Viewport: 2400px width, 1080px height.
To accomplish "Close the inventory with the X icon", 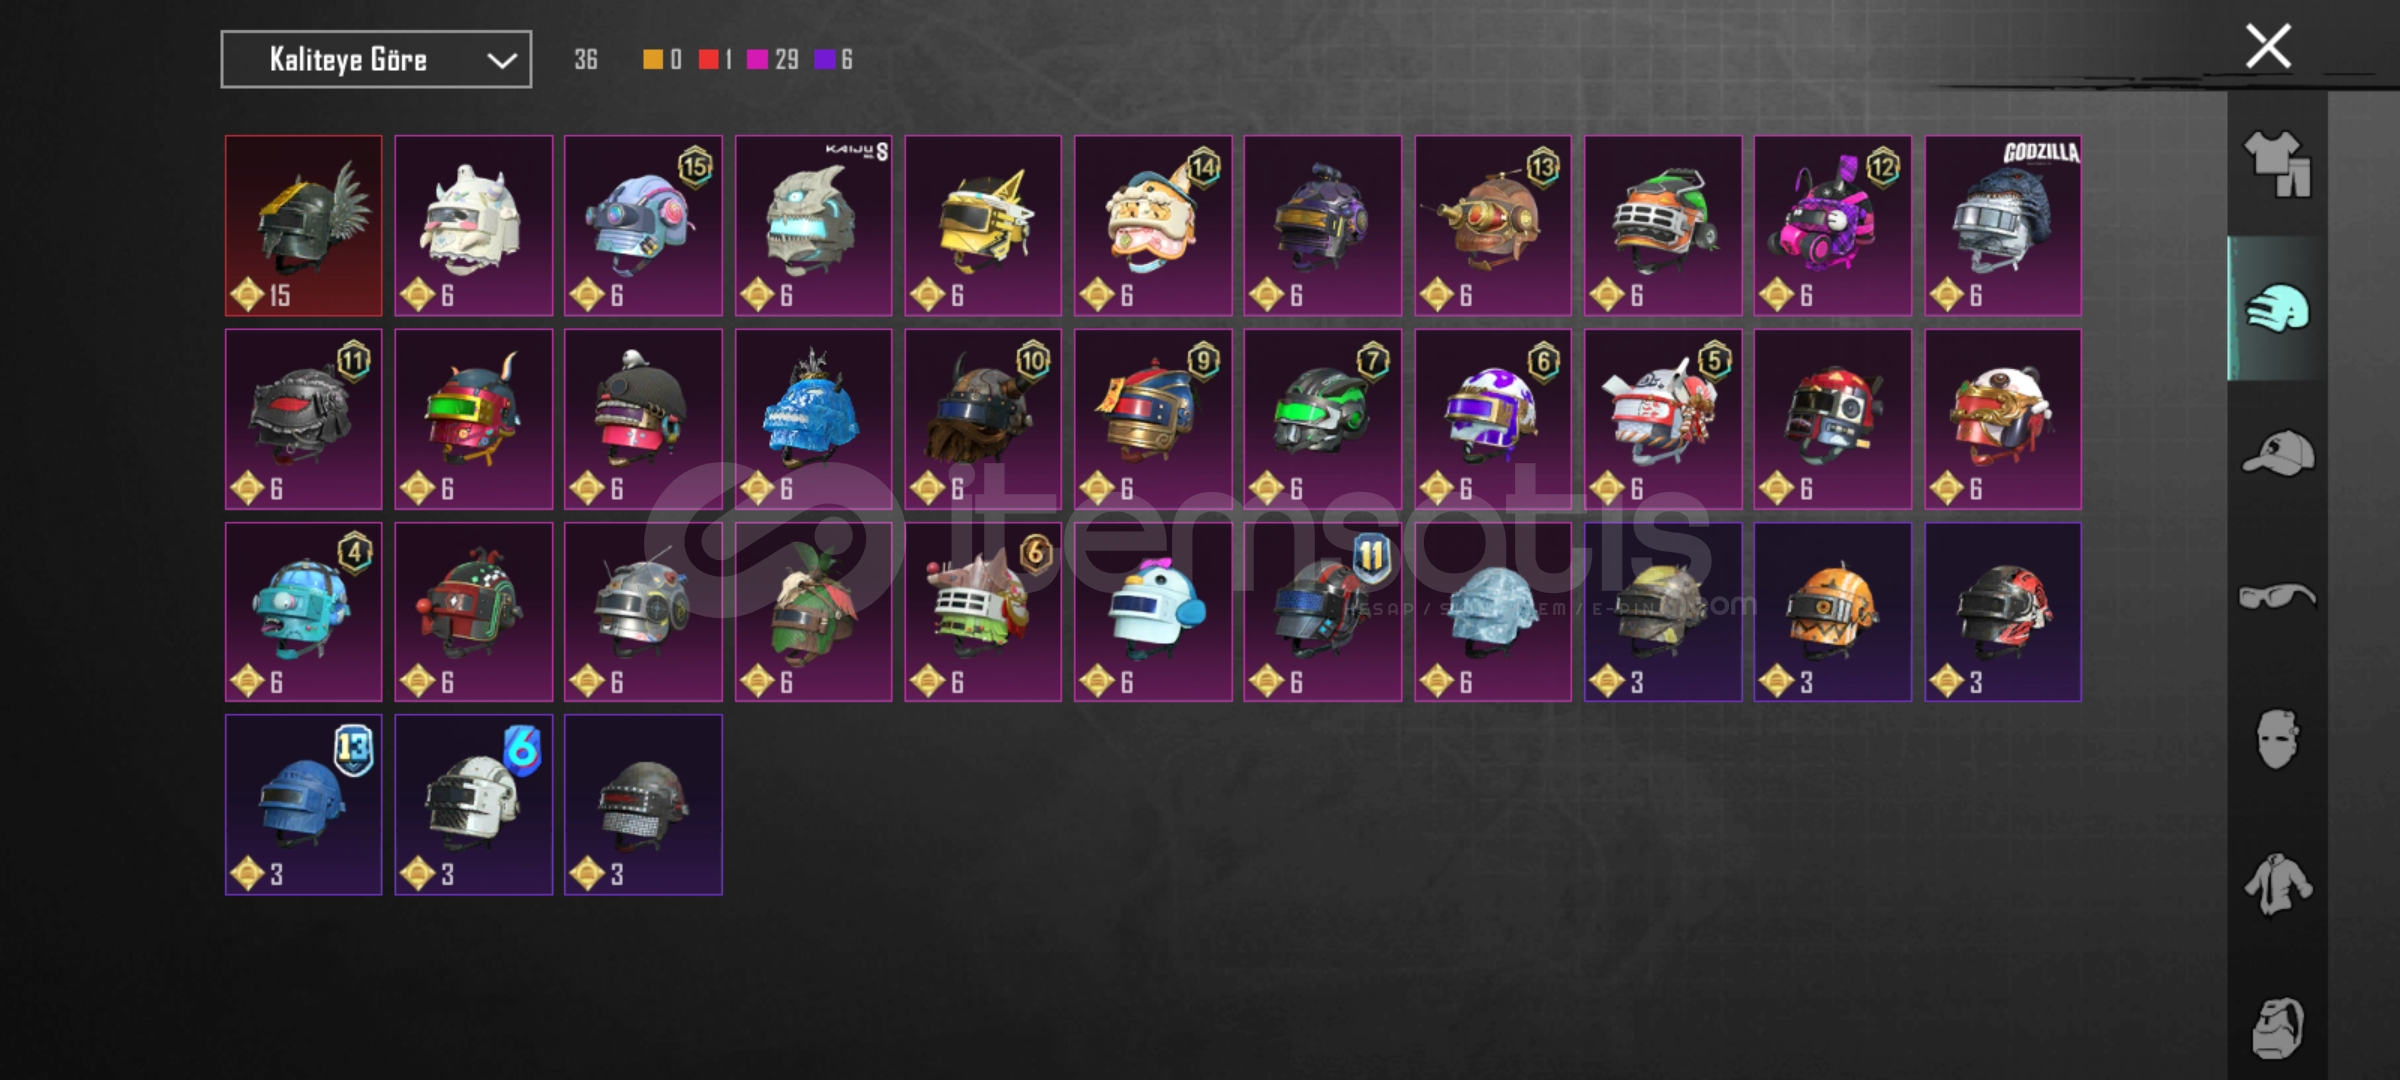I will coord(2268,46).
